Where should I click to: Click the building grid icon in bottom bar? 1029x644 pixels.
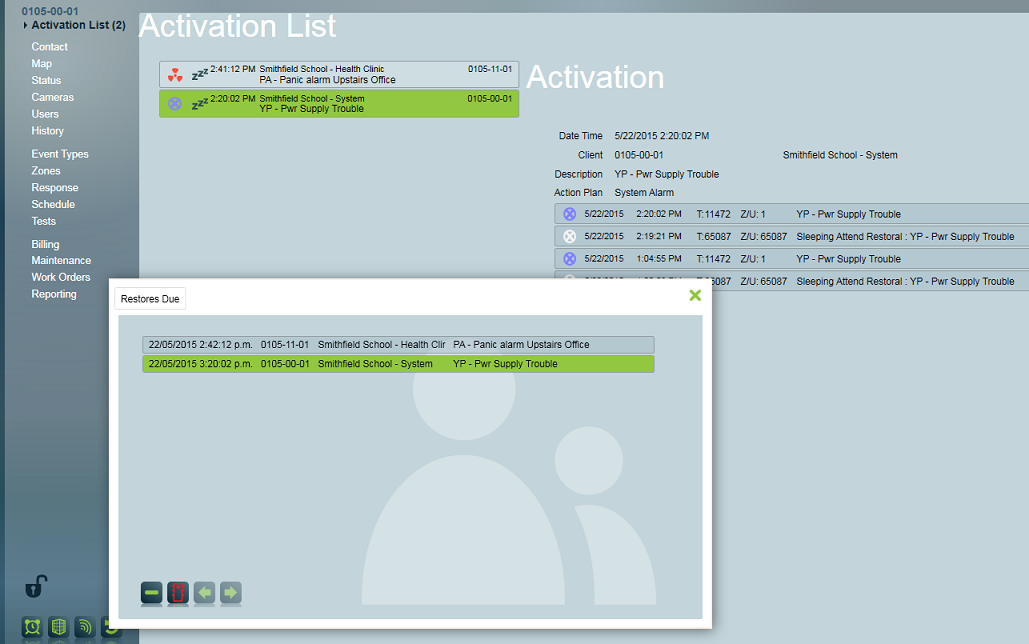(58, 627)
